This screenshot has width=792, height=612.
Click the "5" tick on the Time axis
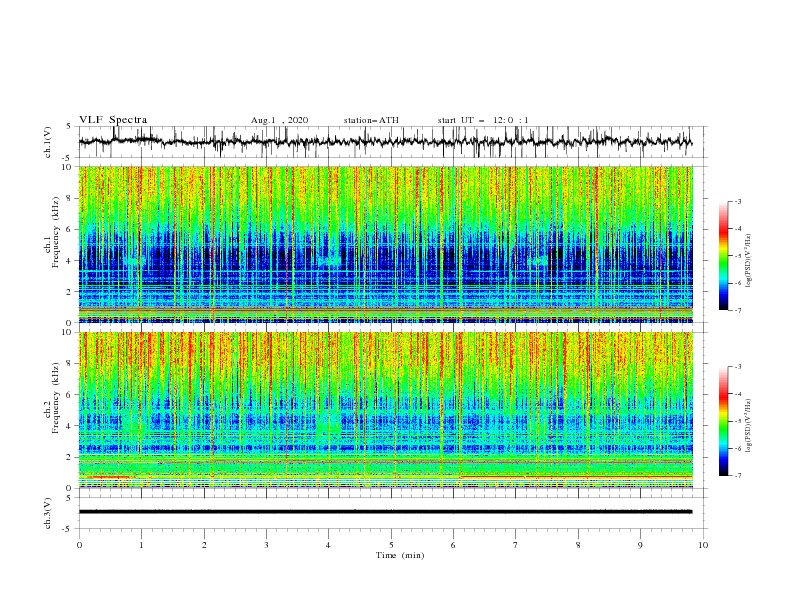click(391, 545)
